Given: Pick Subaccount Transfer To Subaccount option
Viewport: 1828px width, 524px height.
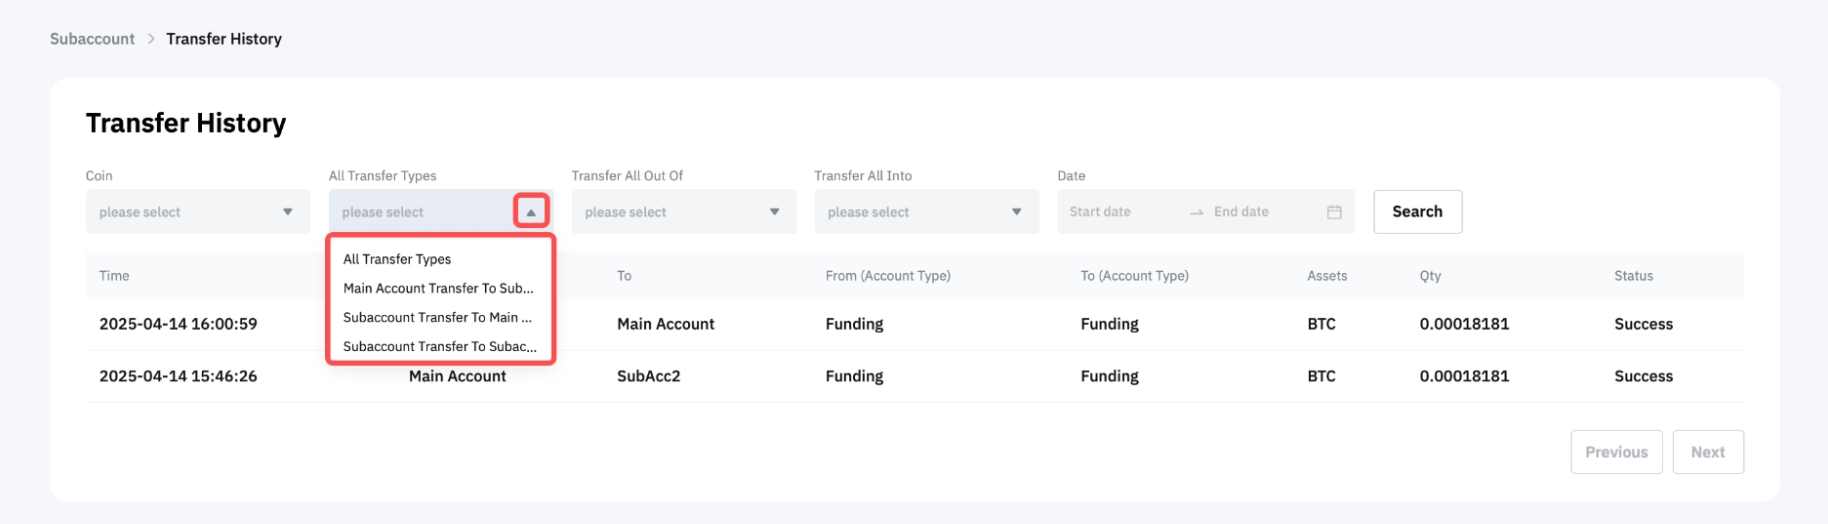Looking at the screenshot, I should coord(439,346).
